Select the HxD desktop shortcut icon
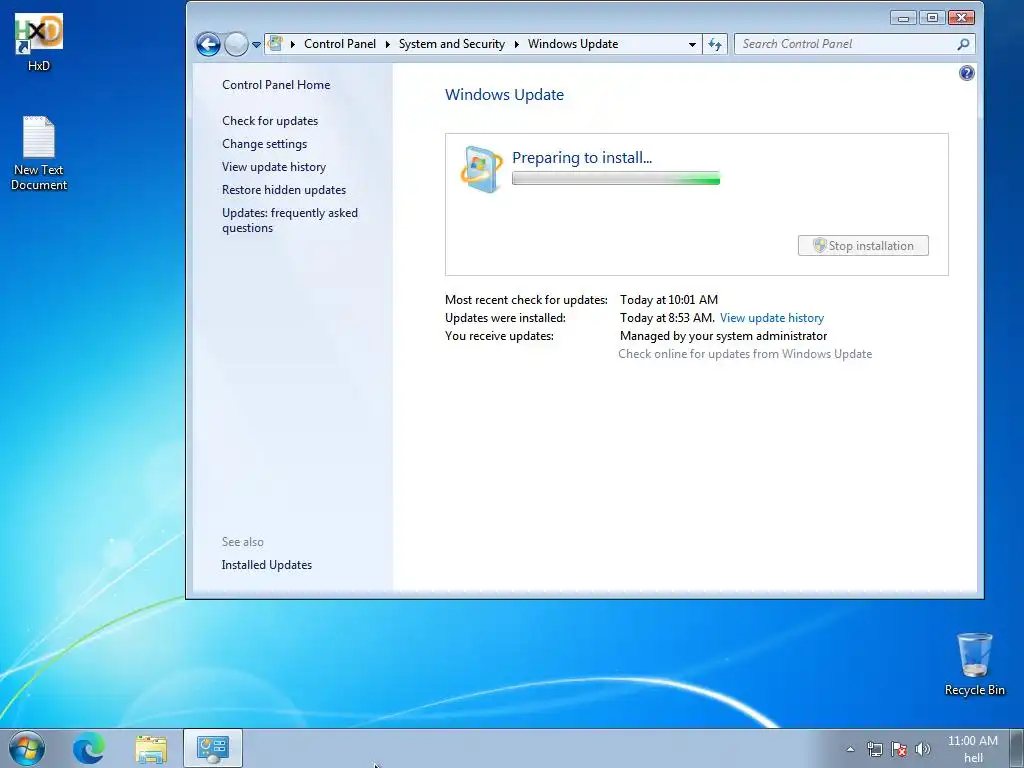 pyautogui.click(x=39, y=42)
